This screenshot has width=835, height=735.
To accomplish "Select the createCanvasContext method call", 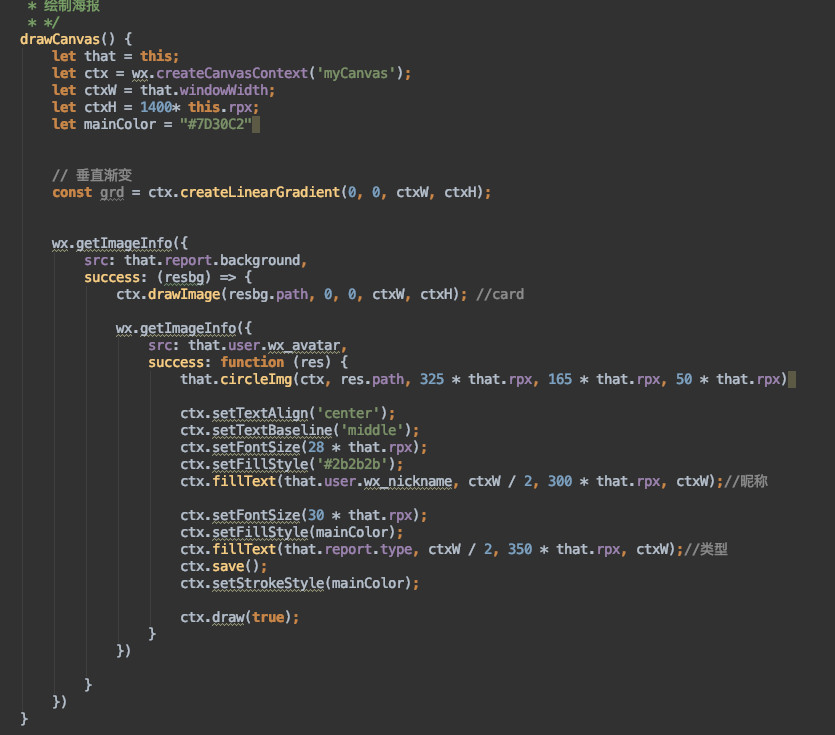I will point(232,73).
